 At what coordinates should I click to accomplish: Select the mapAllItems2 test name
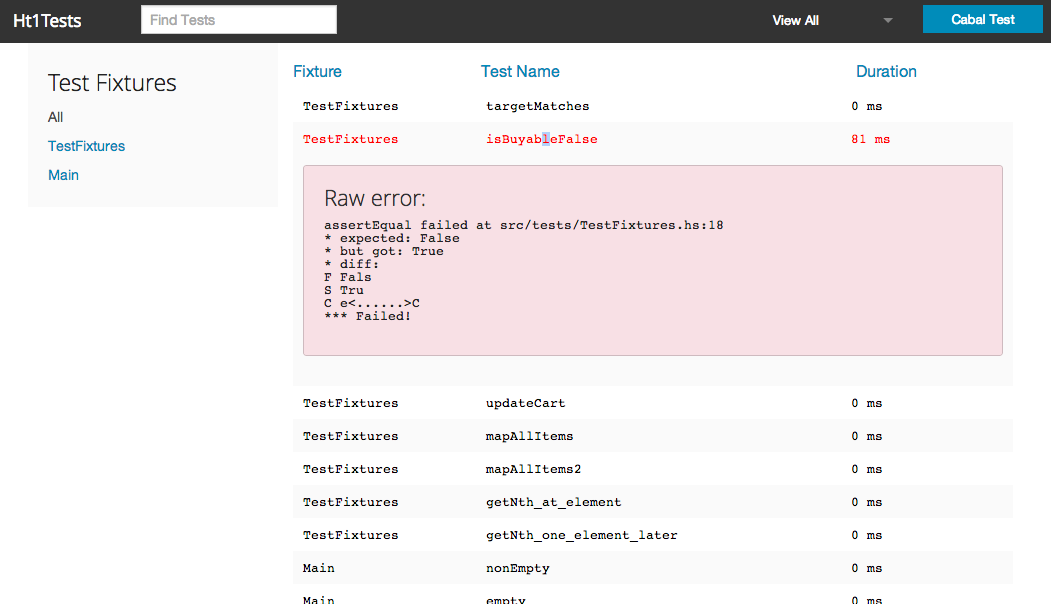(534, 469)
